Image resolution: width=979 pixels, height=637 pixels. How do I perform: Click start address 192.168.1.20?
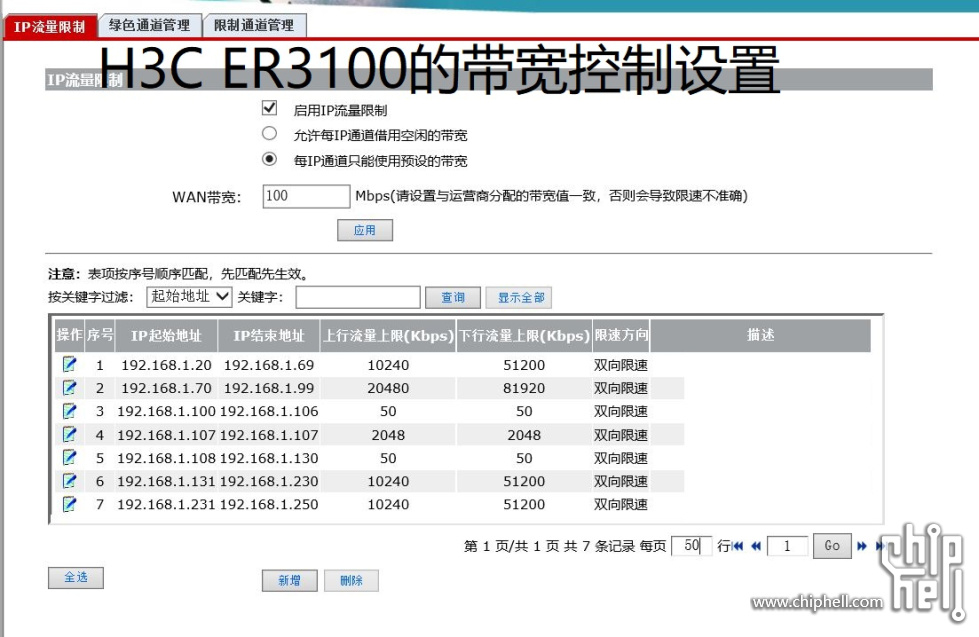[x=166, y=365]
